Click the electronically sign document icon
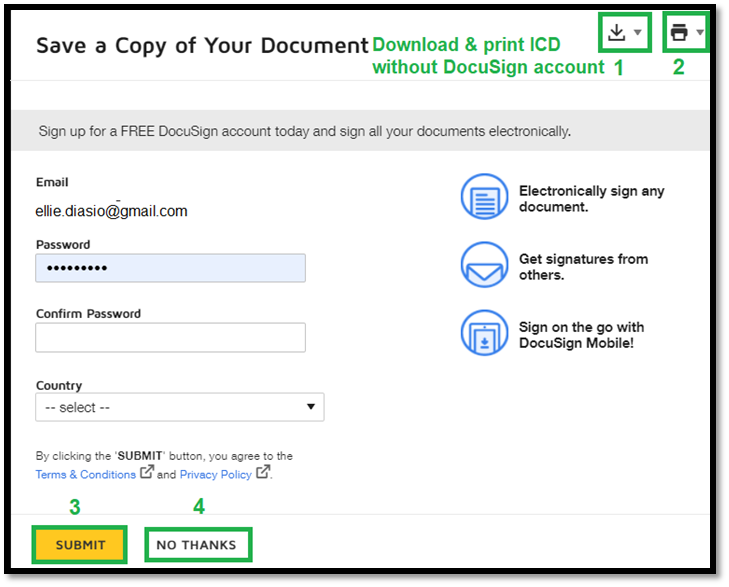The image size is (729, 587). point(484,197)
